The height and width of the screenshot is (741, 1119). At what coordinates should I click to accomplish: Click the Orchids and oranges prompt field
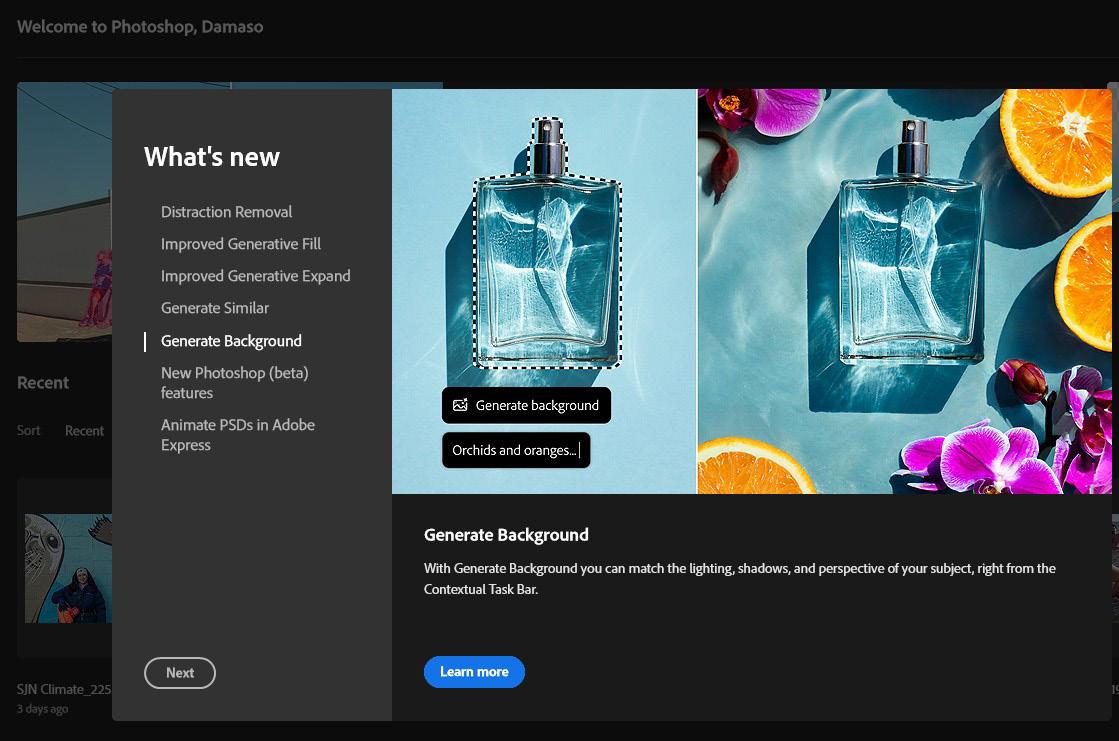click(x=516, y=450)
